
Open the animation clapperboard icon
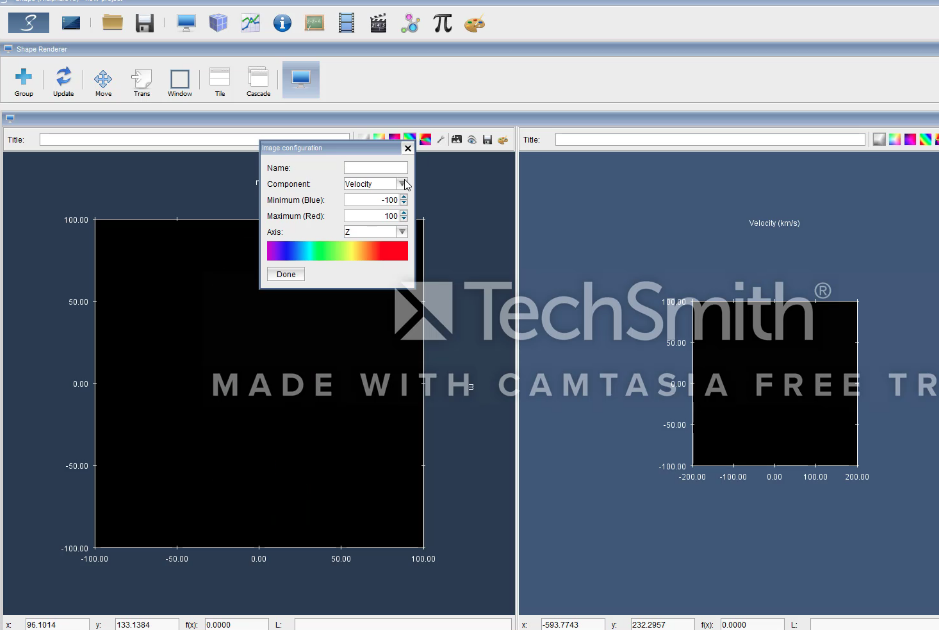pos(378,23)
